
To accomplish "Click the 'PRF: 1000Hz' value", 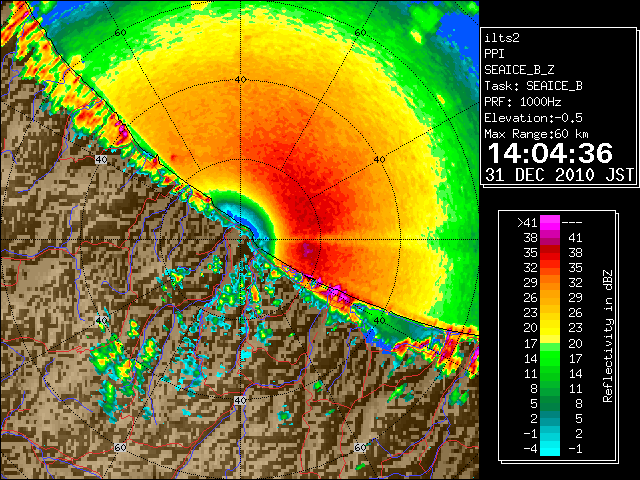I will [x=523, y=102].
